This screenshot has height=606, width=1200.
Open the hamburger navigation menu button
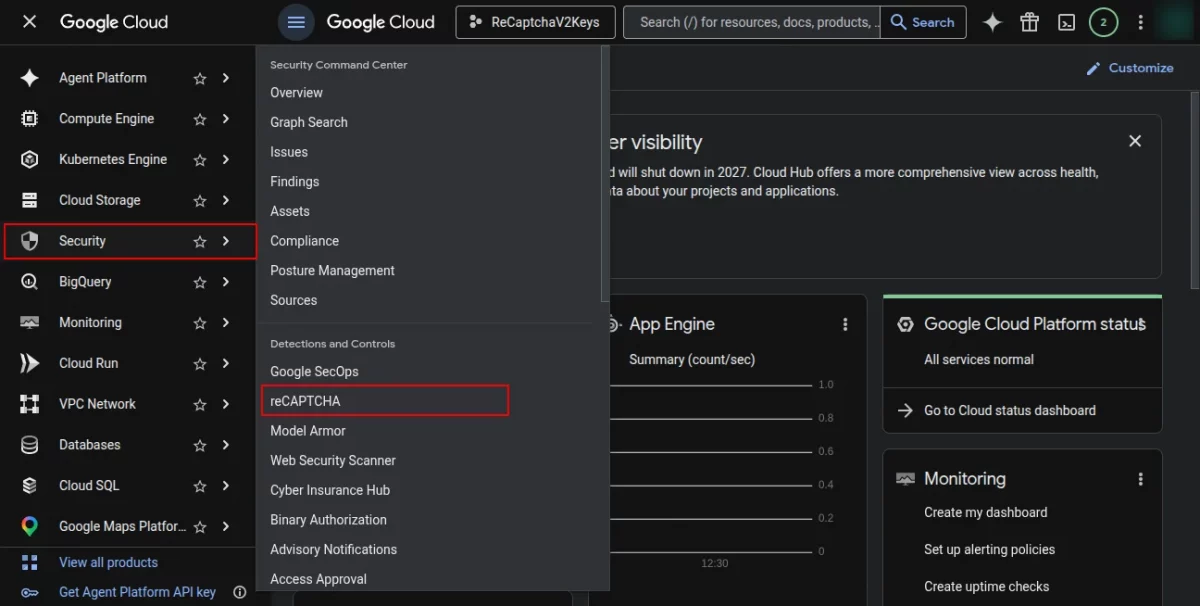(295, 22)
